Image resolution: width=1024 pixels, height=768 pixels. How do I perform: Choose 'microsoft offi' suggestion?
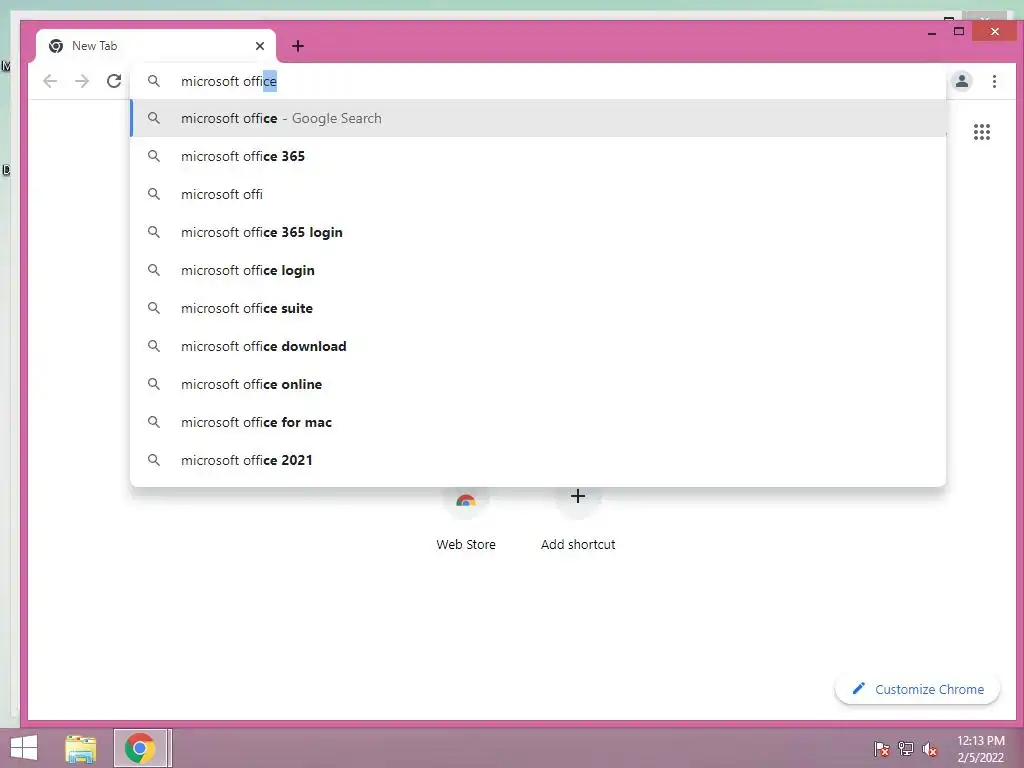[538, 194]
